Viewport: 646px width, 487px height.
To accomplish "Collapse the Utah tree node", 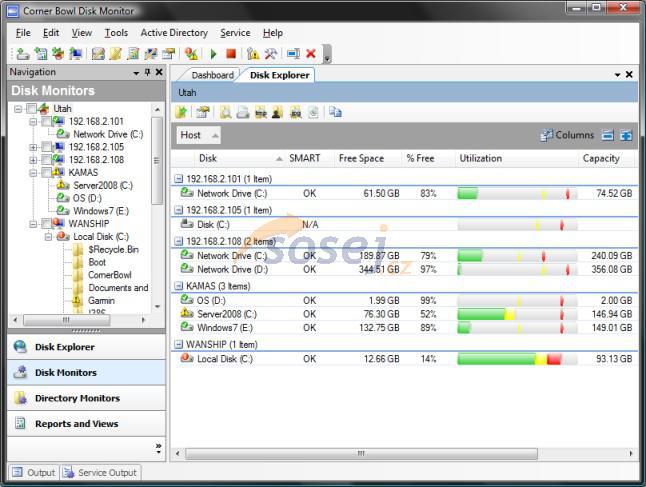I will [18, 109].
